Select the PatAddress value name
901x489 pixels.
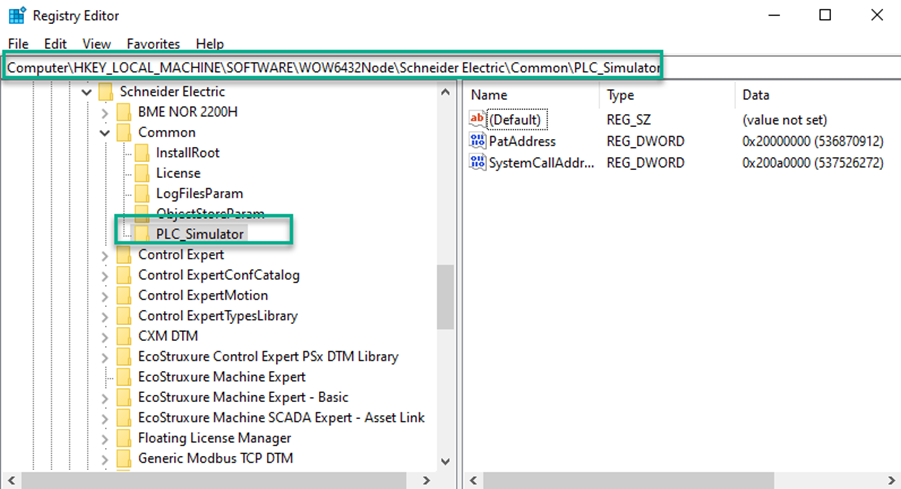click(522, 141)
